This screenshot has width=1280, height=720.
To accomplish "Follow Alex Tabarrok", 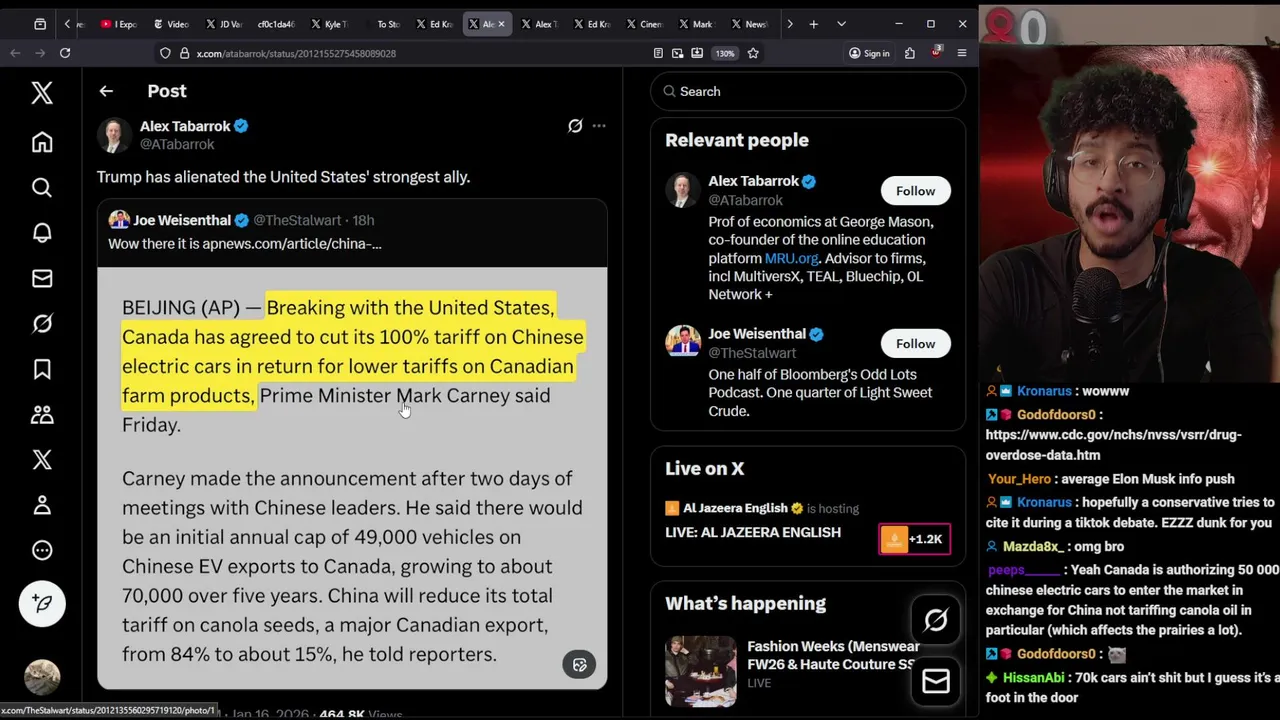I will 915,191.
